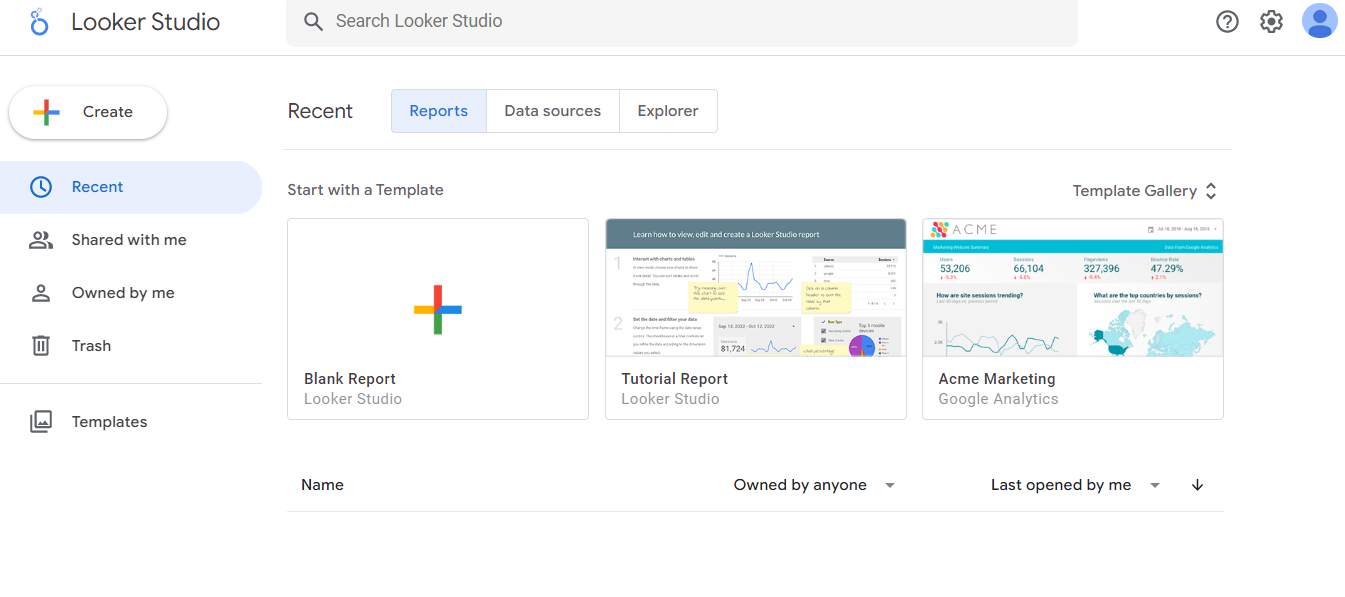
Task: Click the Blank Report title text
Action: pyautogui.click(x=350, y=379)
